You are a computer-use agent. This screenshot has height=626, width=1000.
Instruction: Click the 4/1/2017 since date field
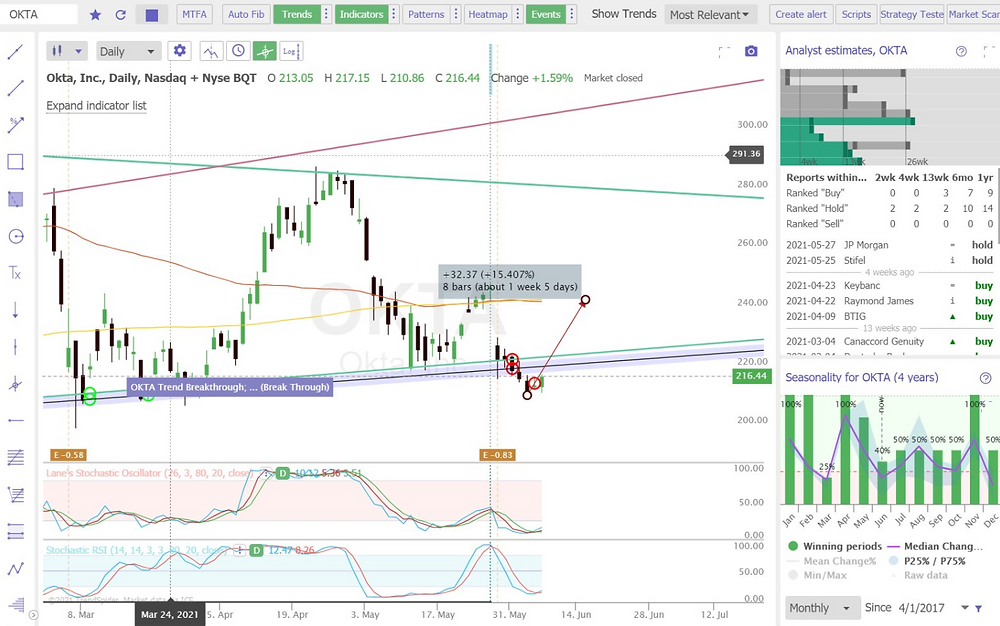(922, 608)
